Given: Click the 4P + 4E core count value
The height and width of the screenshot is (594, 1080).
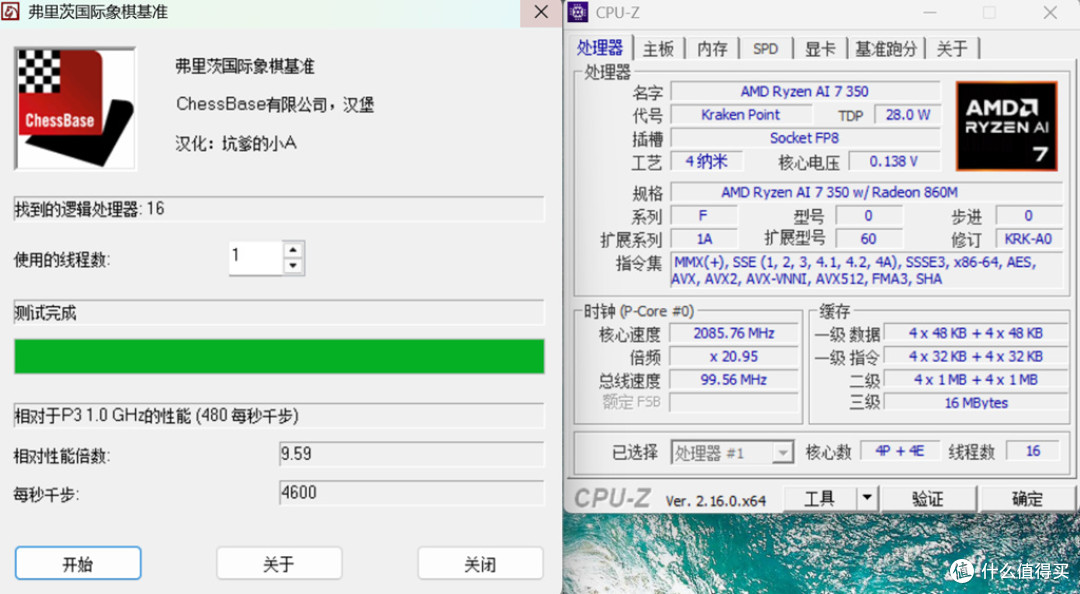Looking at the screenshot, I should [899, 451].
